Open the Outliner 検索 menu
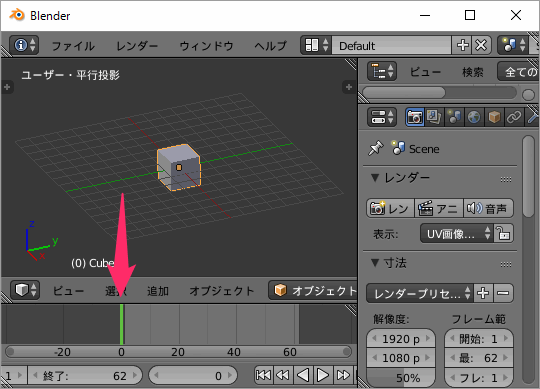 (472, 72)
